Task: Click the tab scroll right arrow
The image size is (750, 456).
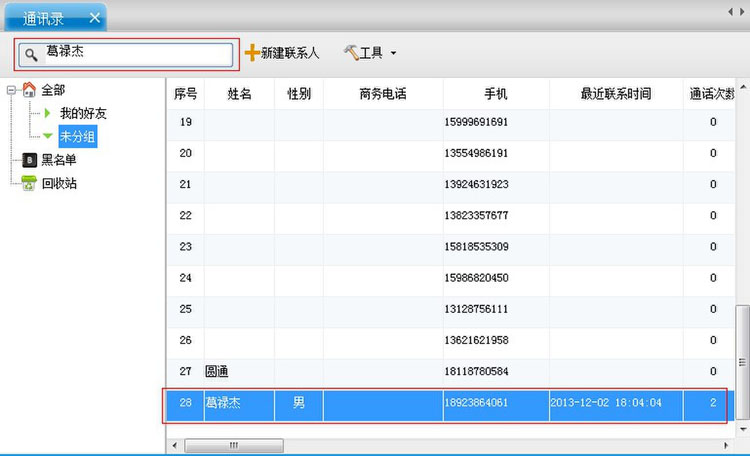Action: (742, 11)
